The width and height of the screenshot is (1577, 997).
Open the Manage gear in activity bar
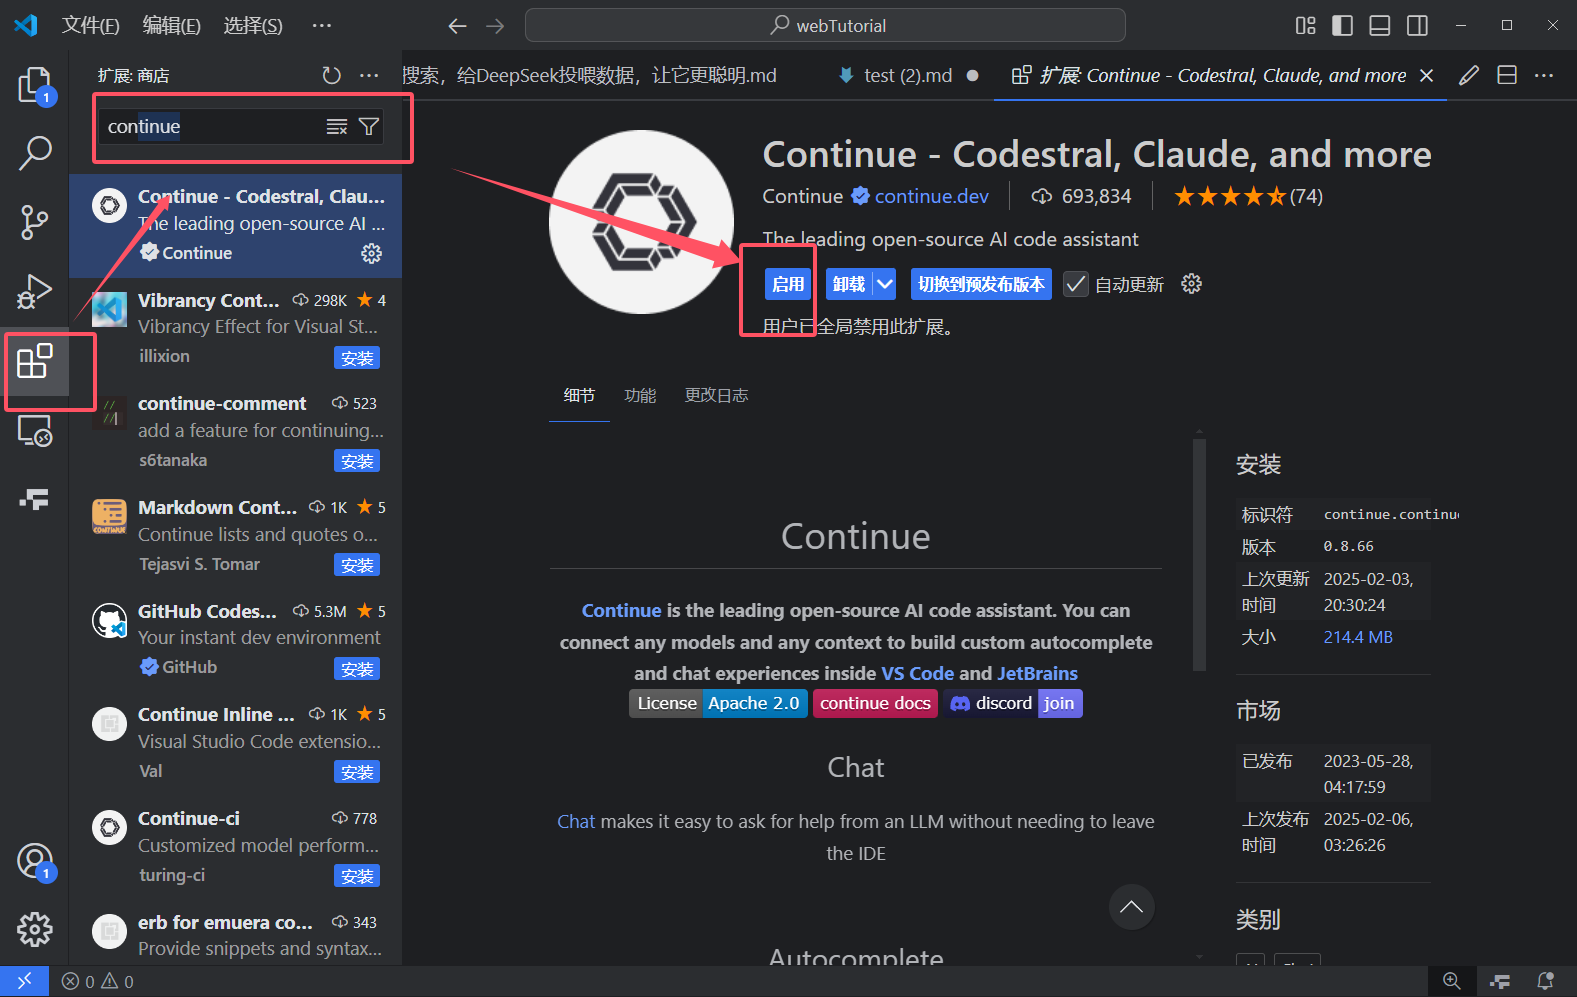tap(35, 929)
